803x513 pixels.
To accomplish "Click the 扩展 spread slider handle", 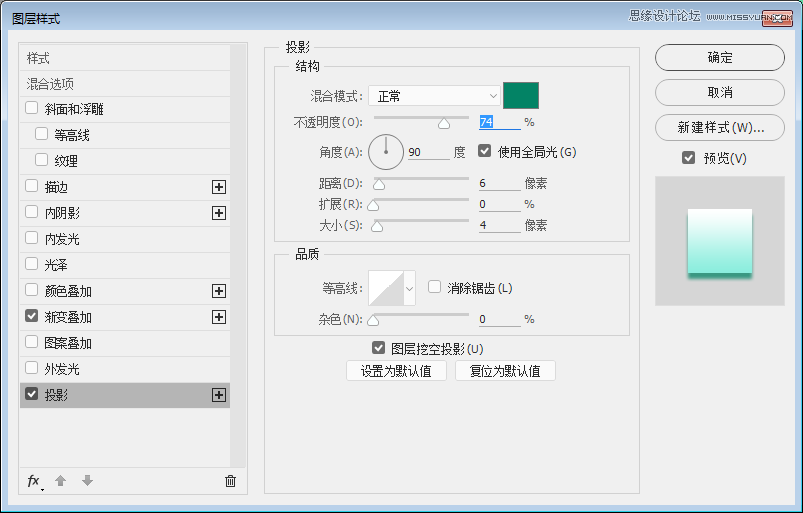I will (373, 205).
